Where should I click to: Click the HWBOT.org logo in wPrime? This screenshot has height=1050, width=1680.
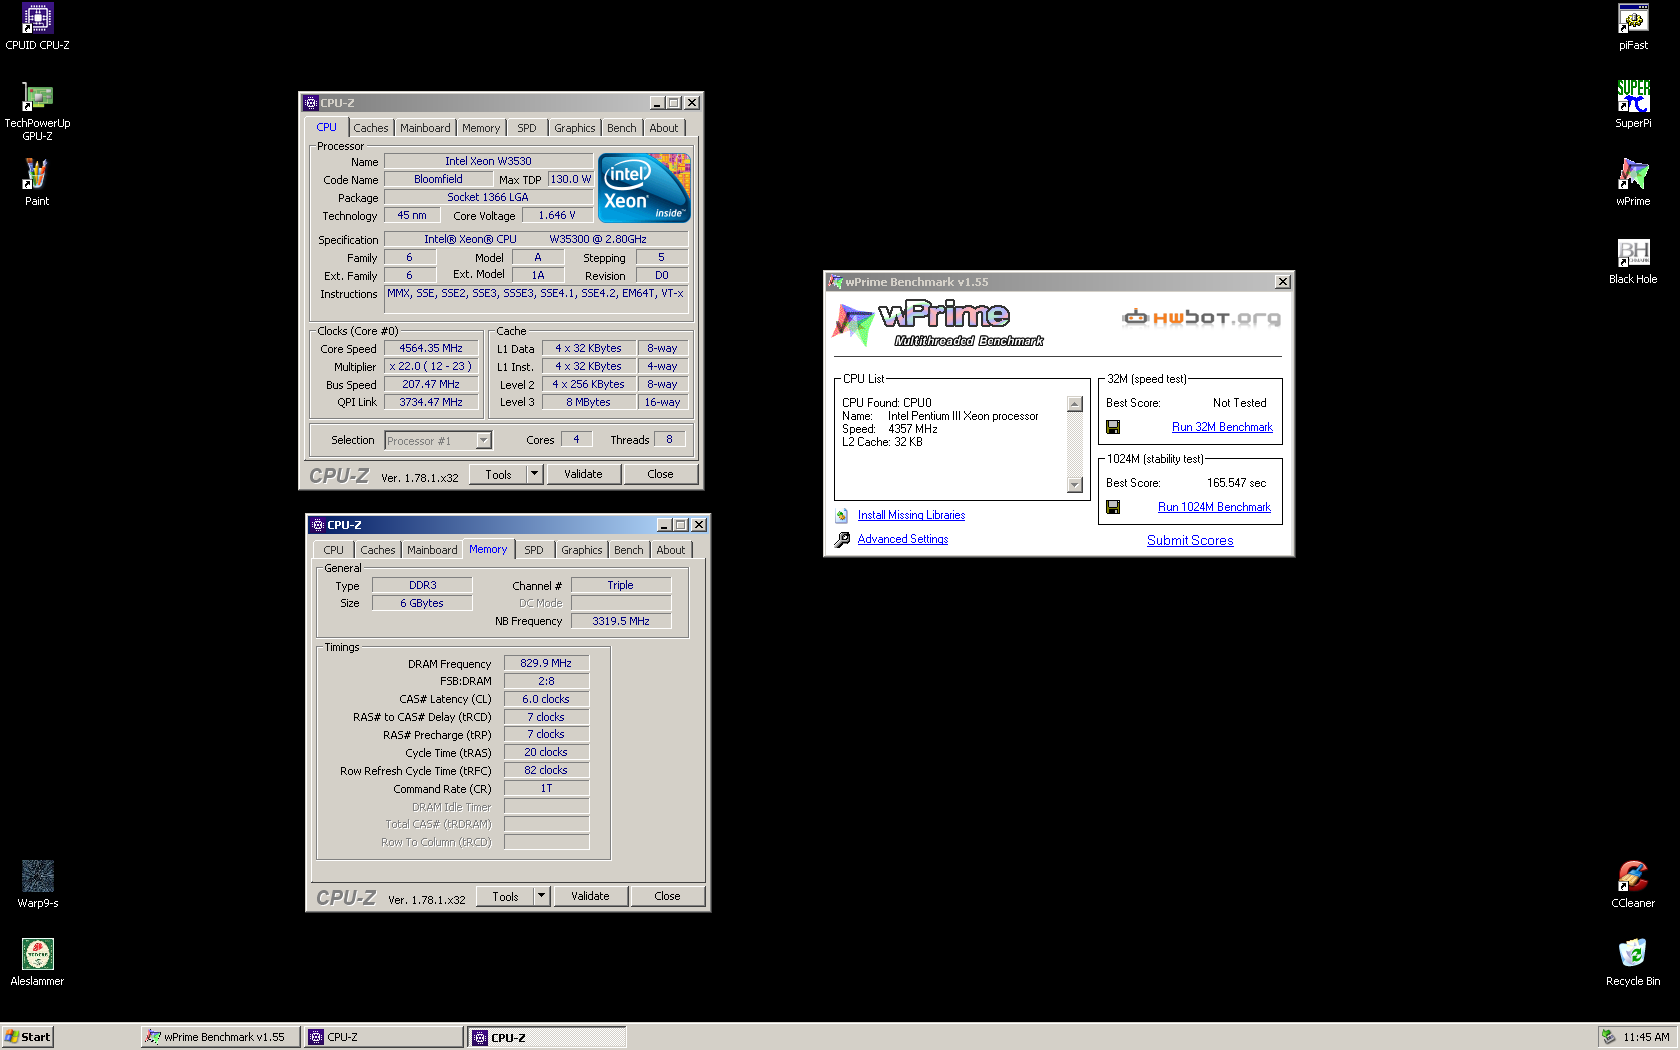1201,318
